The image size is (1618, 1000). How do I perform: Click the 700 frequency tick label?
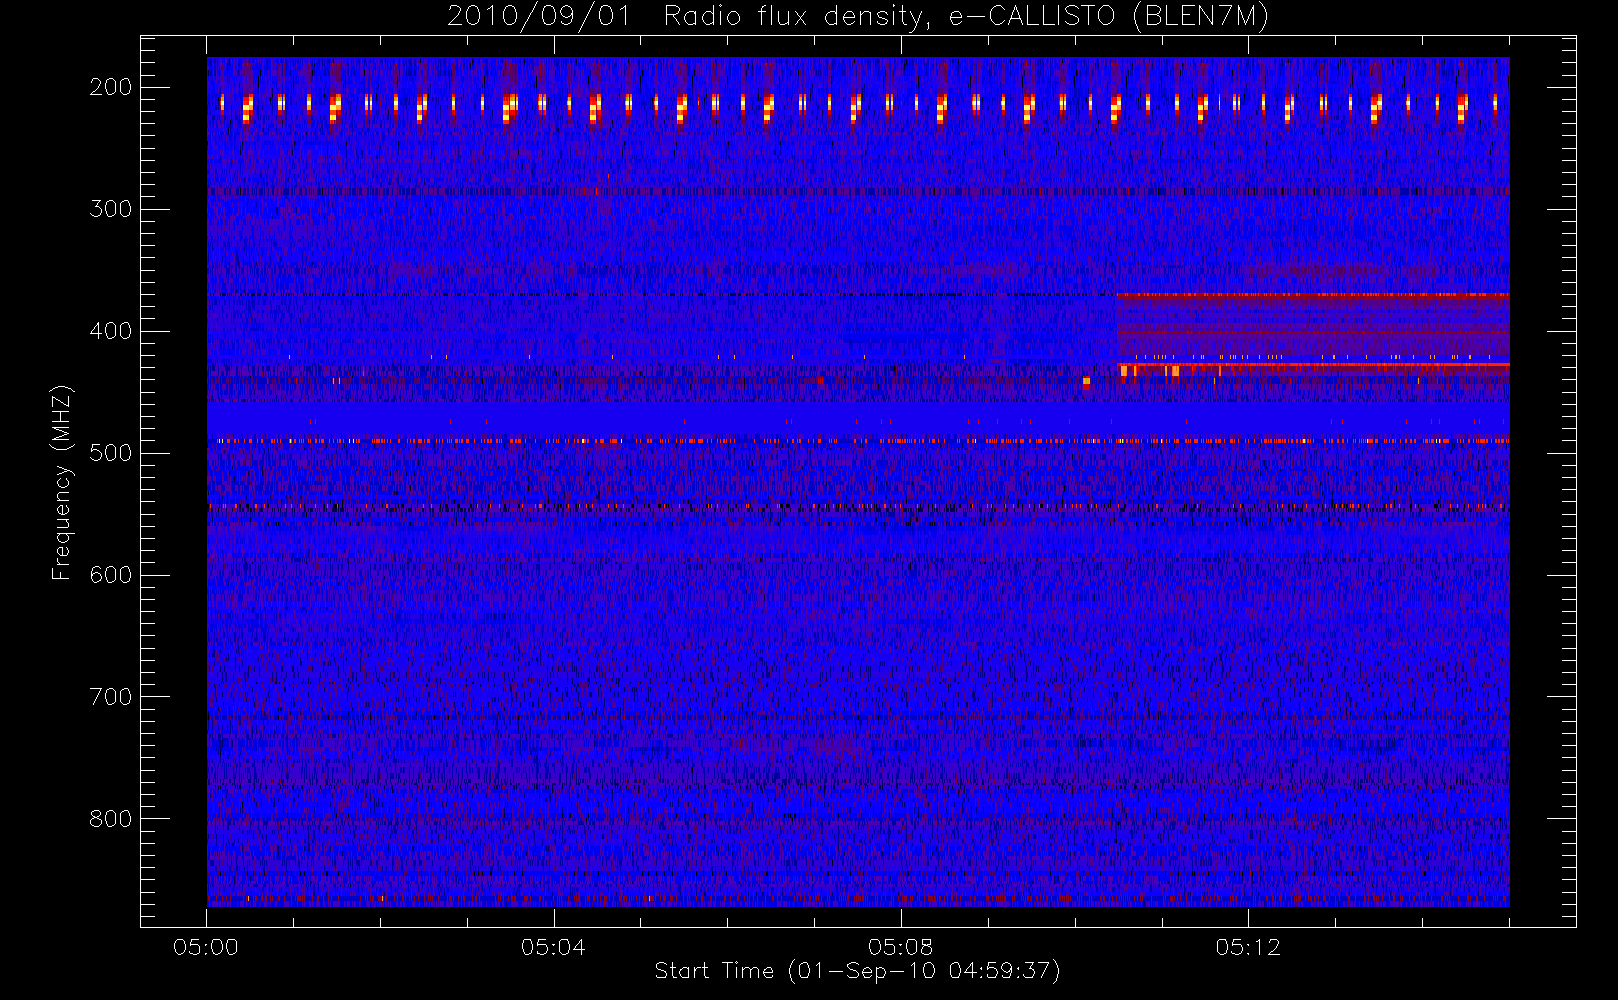[x=110, y=697]
